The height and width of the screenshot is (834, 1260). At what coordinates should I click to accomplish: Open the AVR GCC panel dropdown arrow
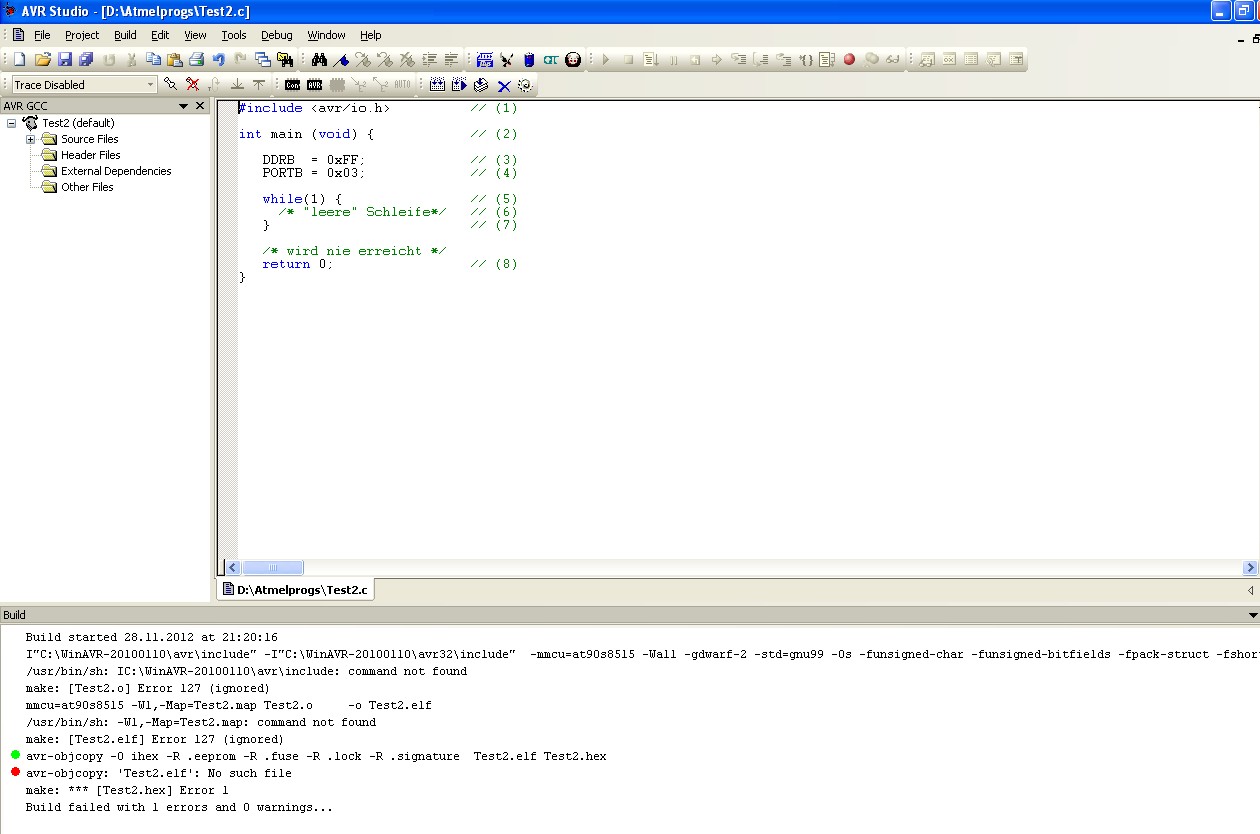184,106
